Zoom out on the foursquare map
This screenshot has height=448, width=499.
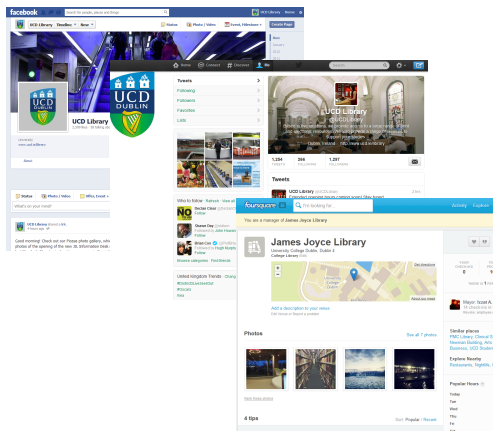(x=278, y=274)
